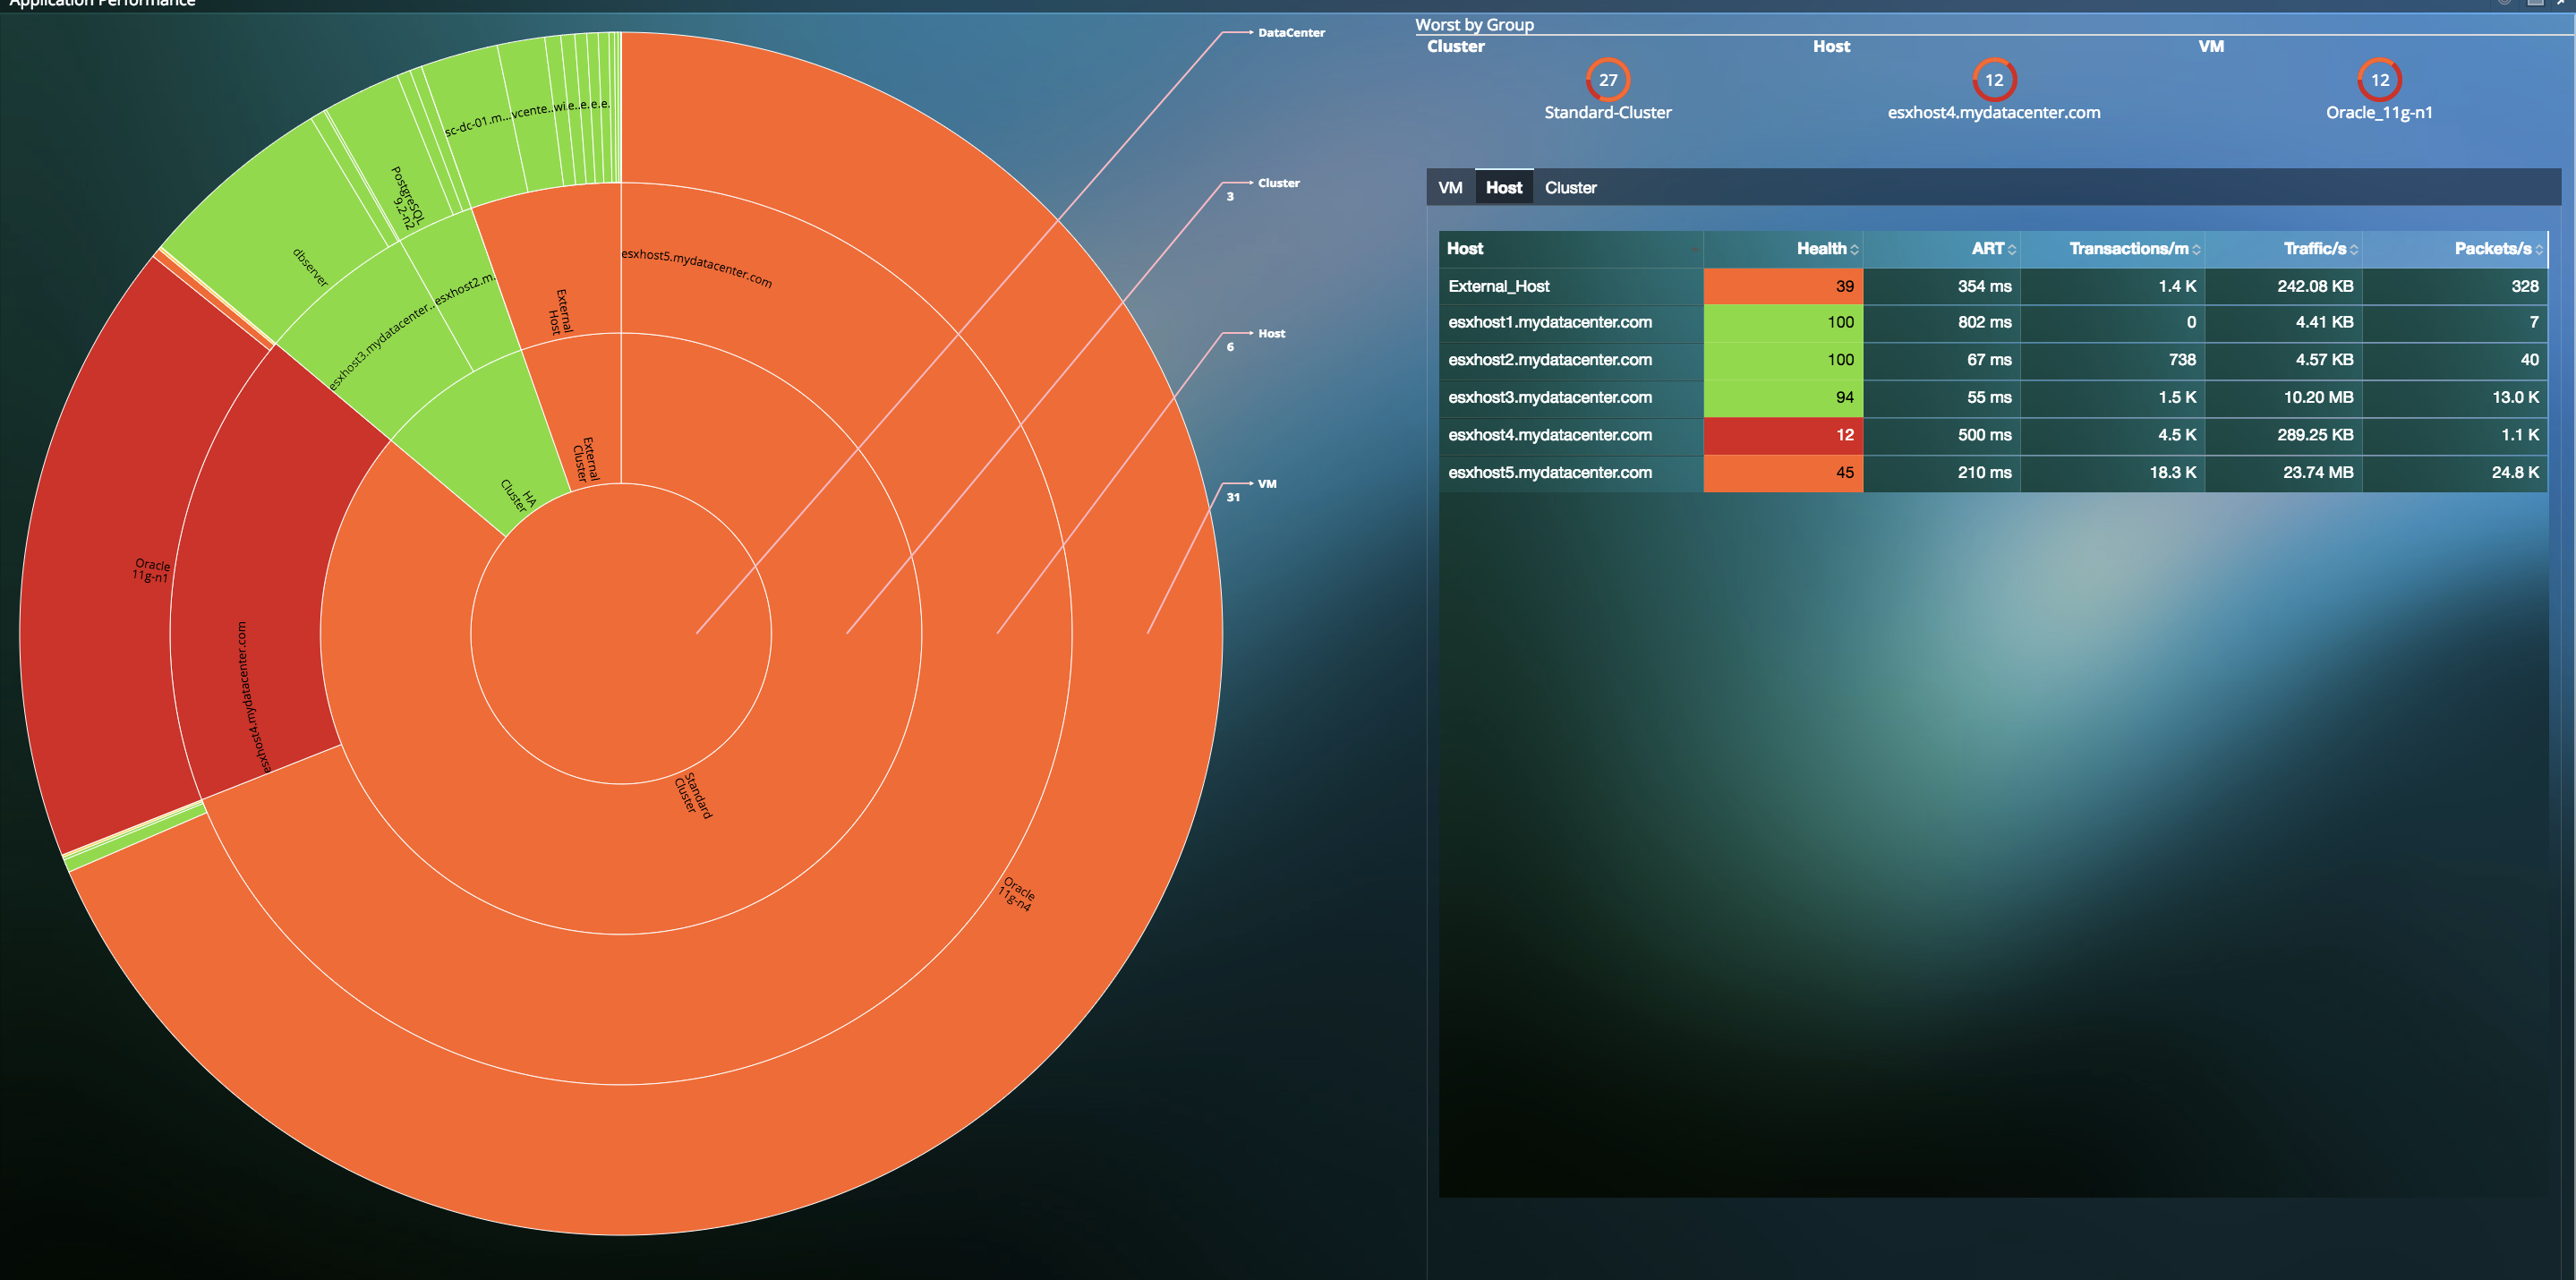
Task: Click the esxhost5.mydatacenter.com table row
Action: [1550, 473]
